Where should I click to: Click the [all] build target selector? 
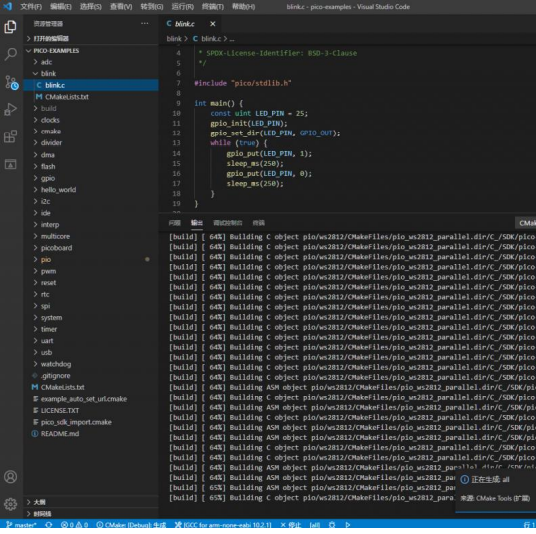(x=315, y=524)
